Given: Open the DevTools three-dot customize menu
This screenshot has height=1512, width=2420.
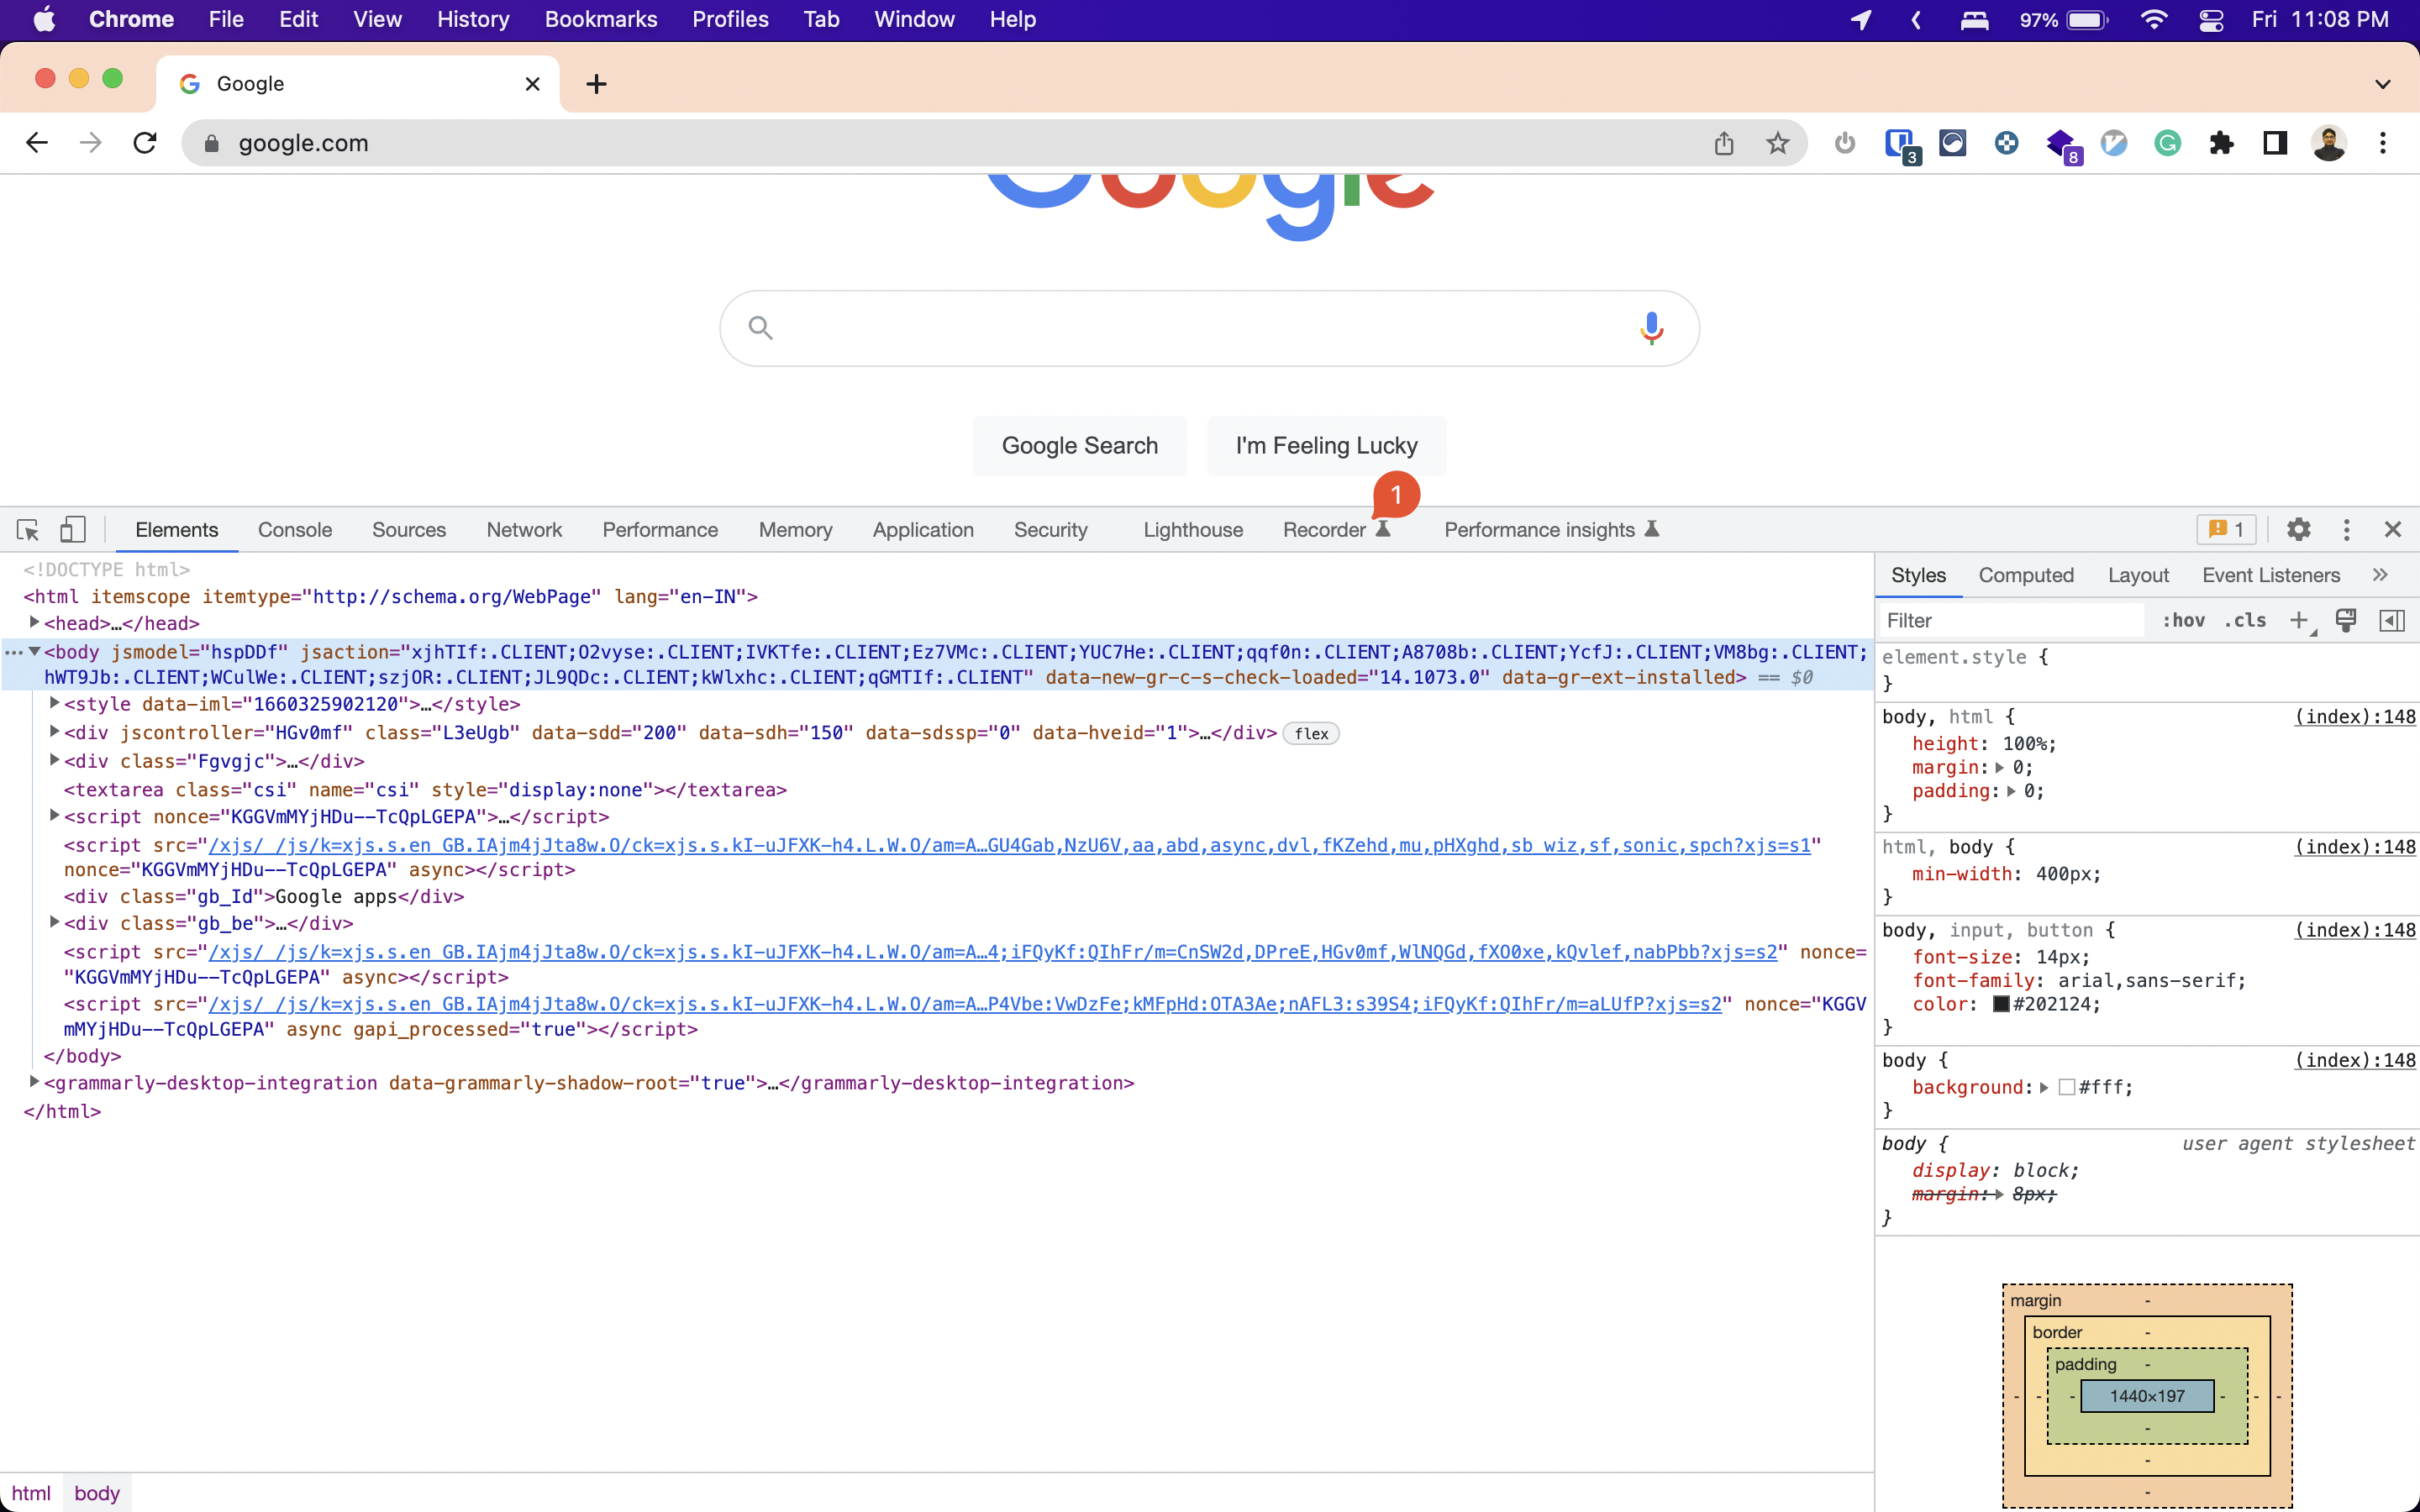Looking at the screenshot, I should (2346, 530).
